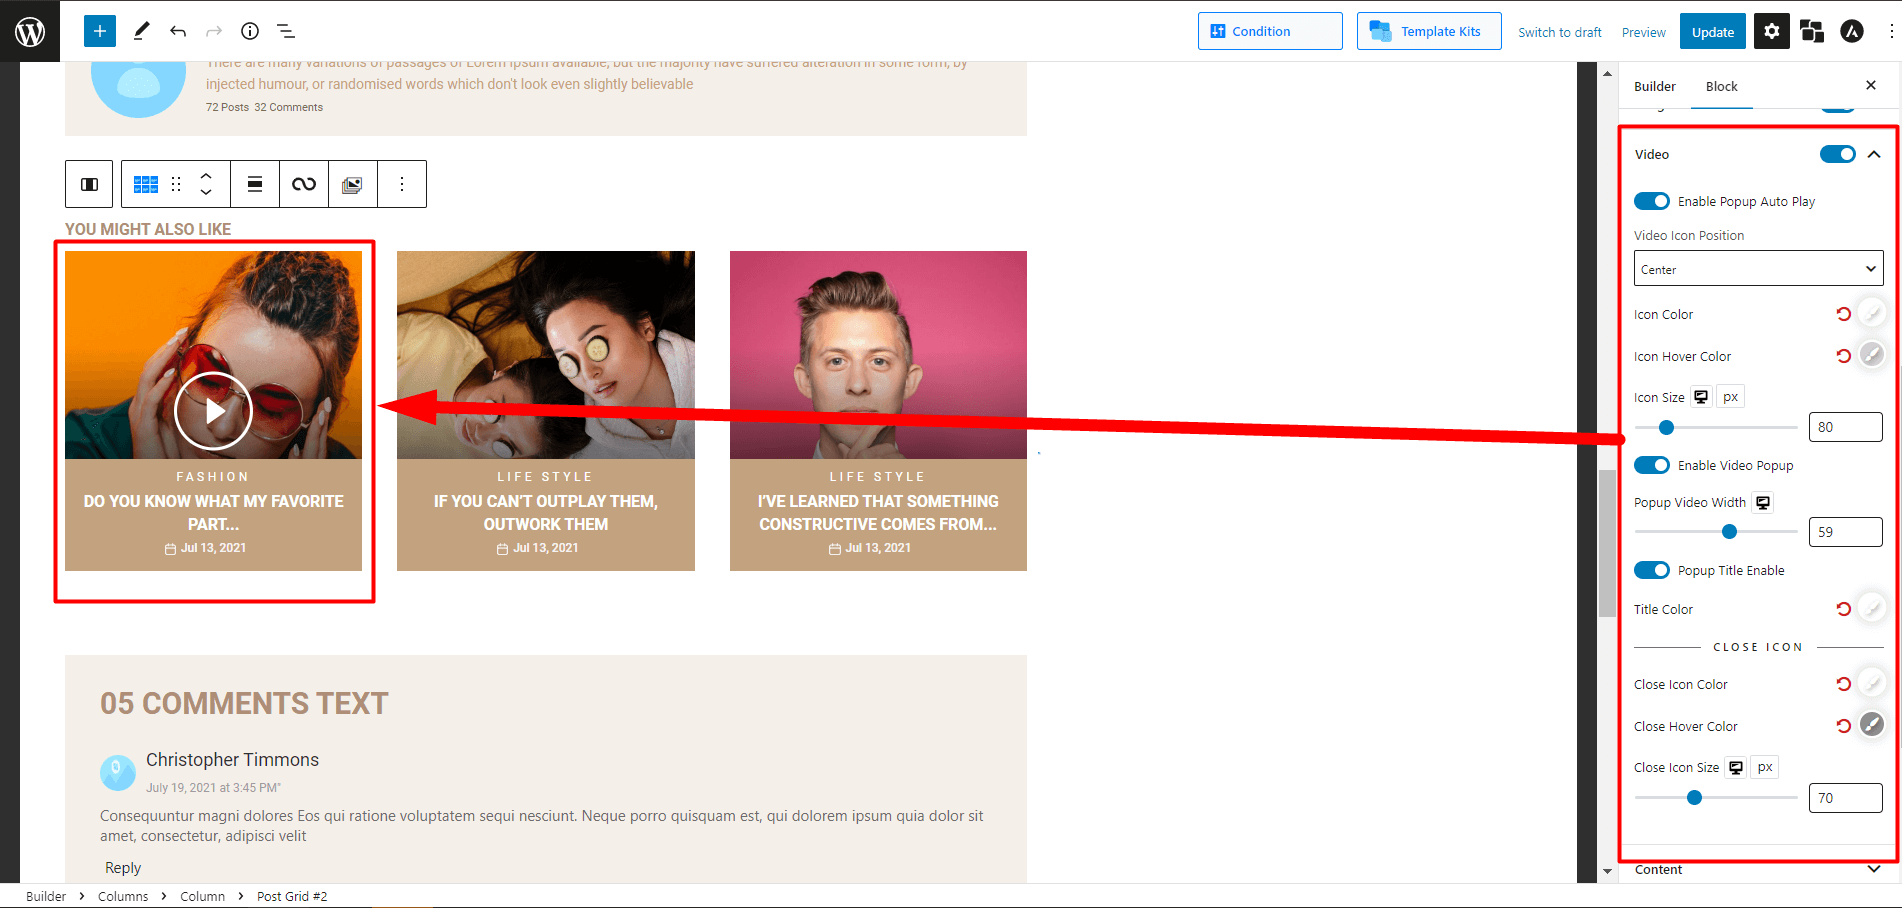Select the parent Columns block icon

[x=89, y=184]
